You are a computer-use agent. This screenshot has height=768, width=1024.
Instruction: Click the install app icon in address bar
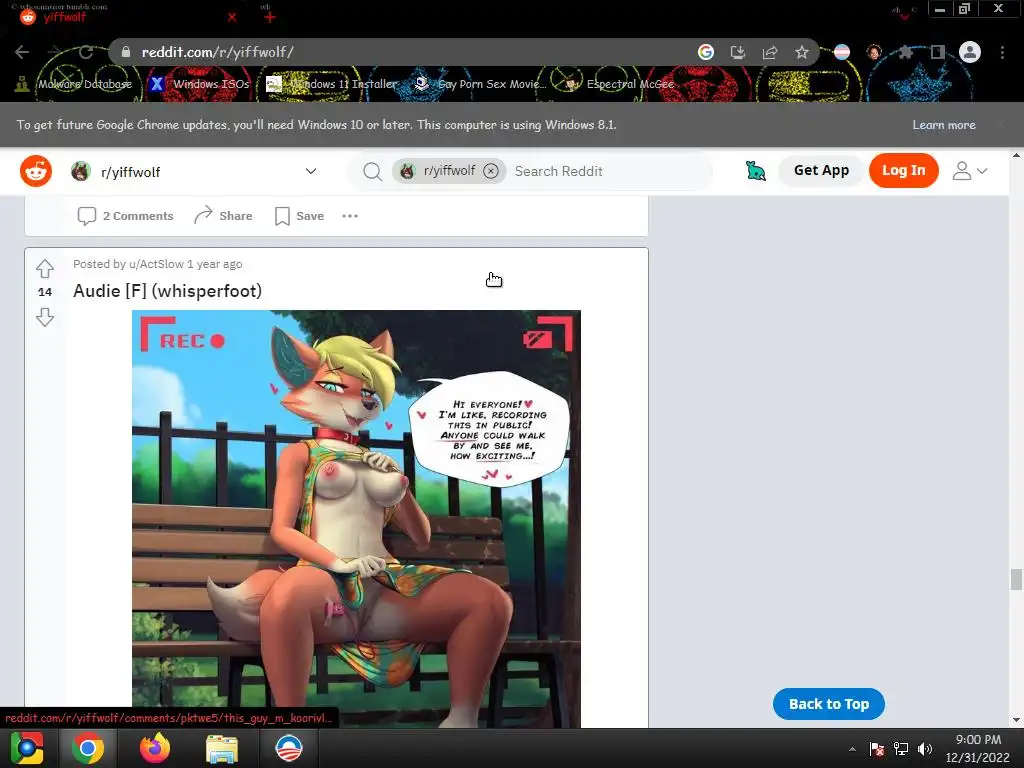[x=737, y=52]
